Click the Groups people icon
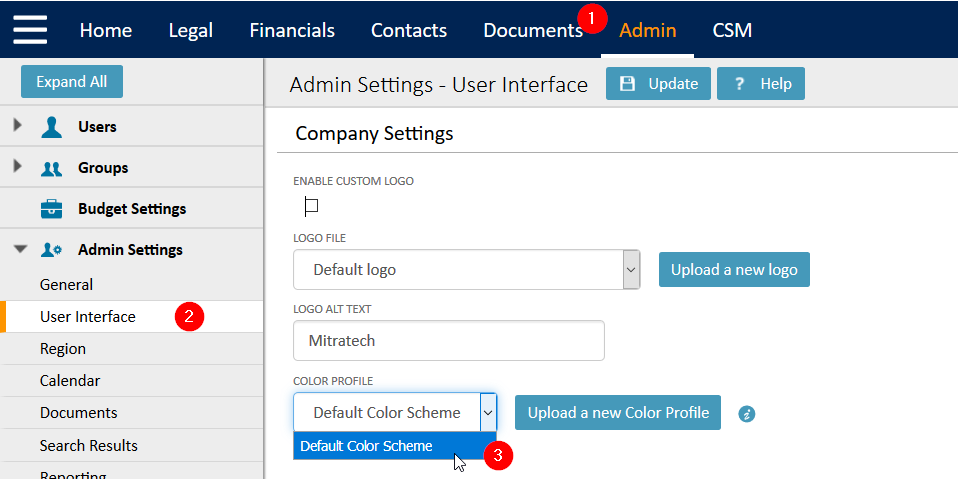958x479 pixels. pos(51,169)
